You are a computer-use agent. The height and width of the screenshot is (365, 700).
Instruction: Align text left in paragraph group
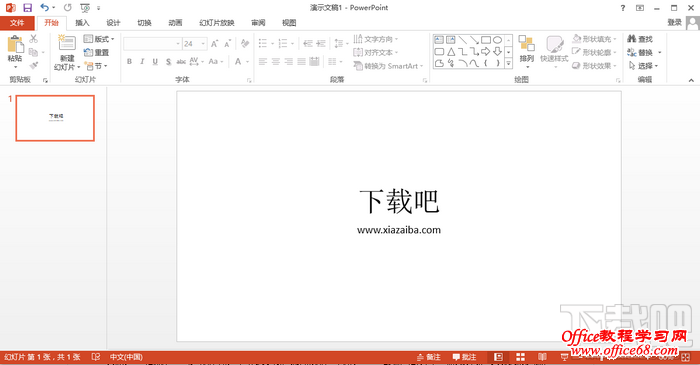click(x=263, y=62)
